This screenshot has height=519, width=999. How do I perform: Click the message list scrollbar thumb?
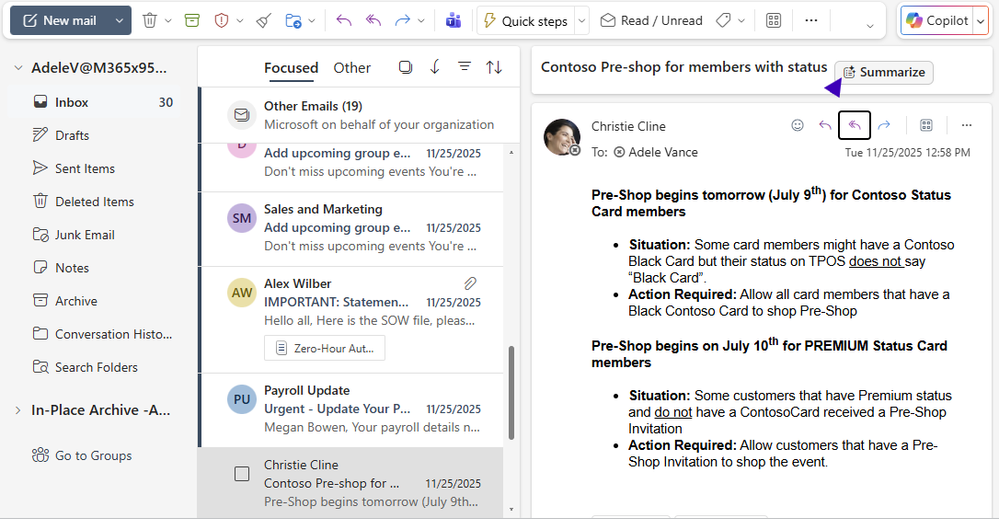511,393
